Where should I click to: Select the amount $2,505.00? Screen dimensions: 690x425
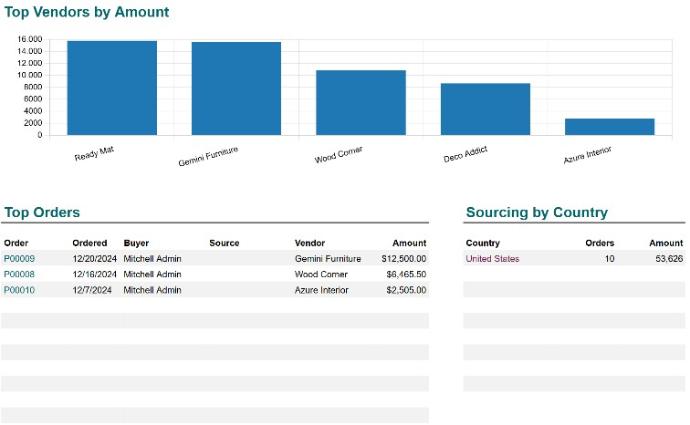pyautogui.click(x=406, y=290)
